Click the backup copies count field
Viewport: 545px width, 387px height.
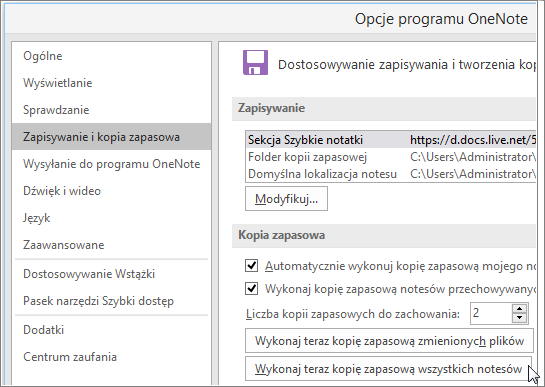[x=491, y=314]
